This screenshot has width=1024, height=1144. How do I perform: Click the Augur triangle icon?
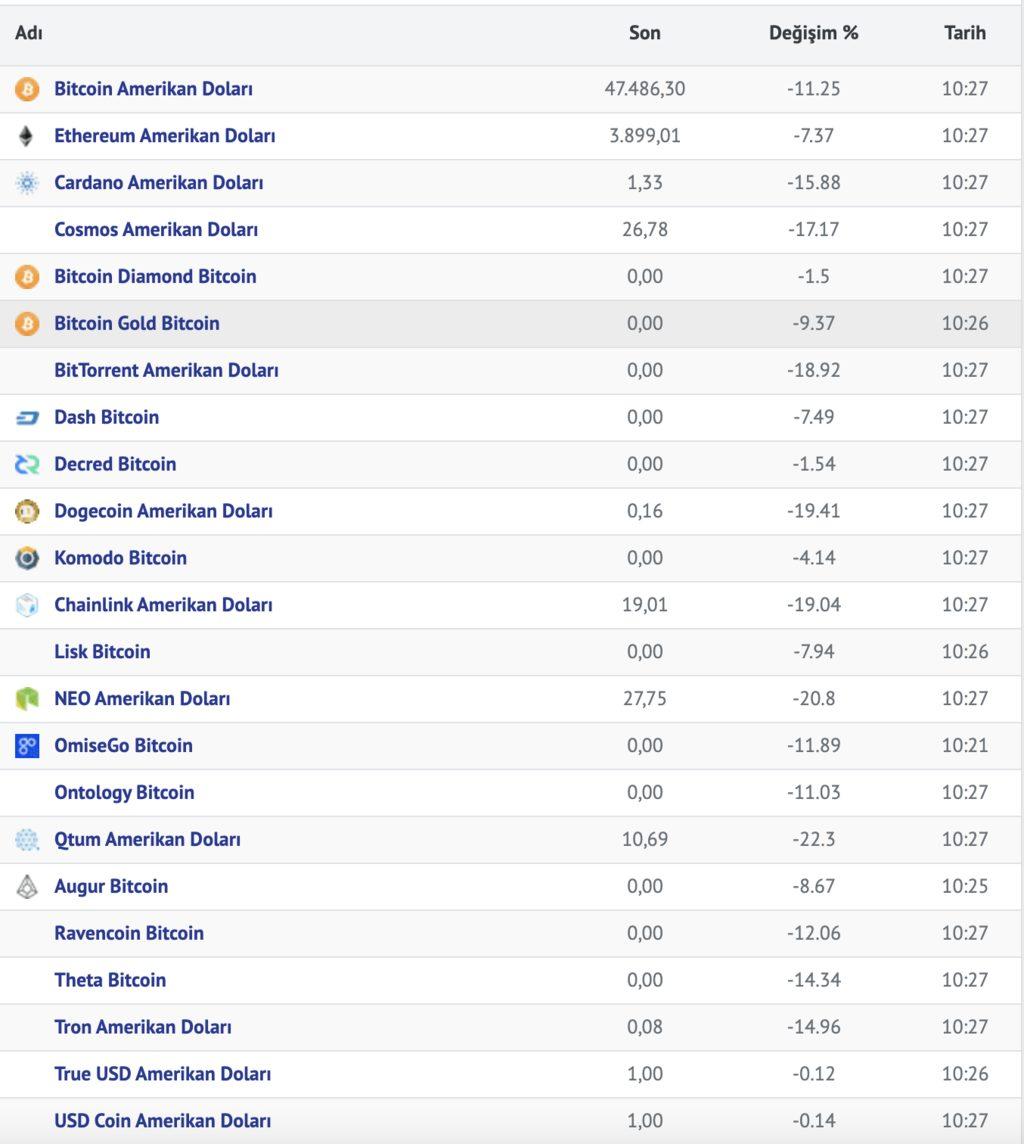click(x=27, y=886)
